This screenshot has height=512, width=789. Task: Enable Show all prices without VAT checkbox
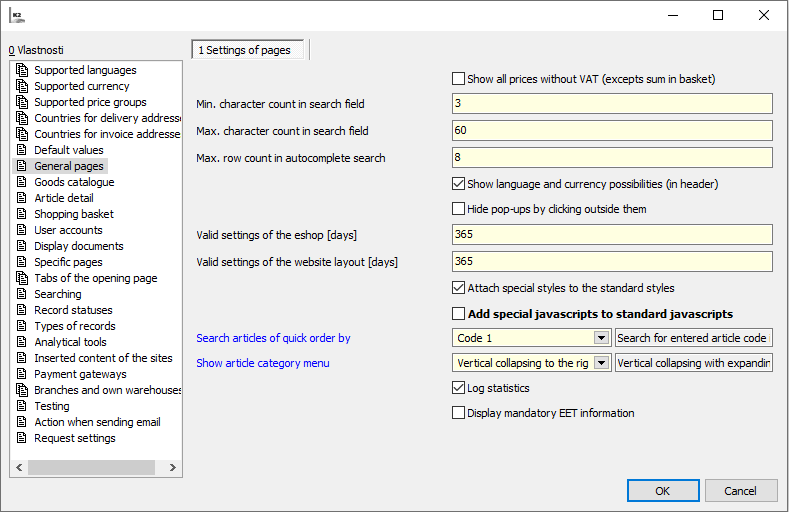tap(459, 79)
